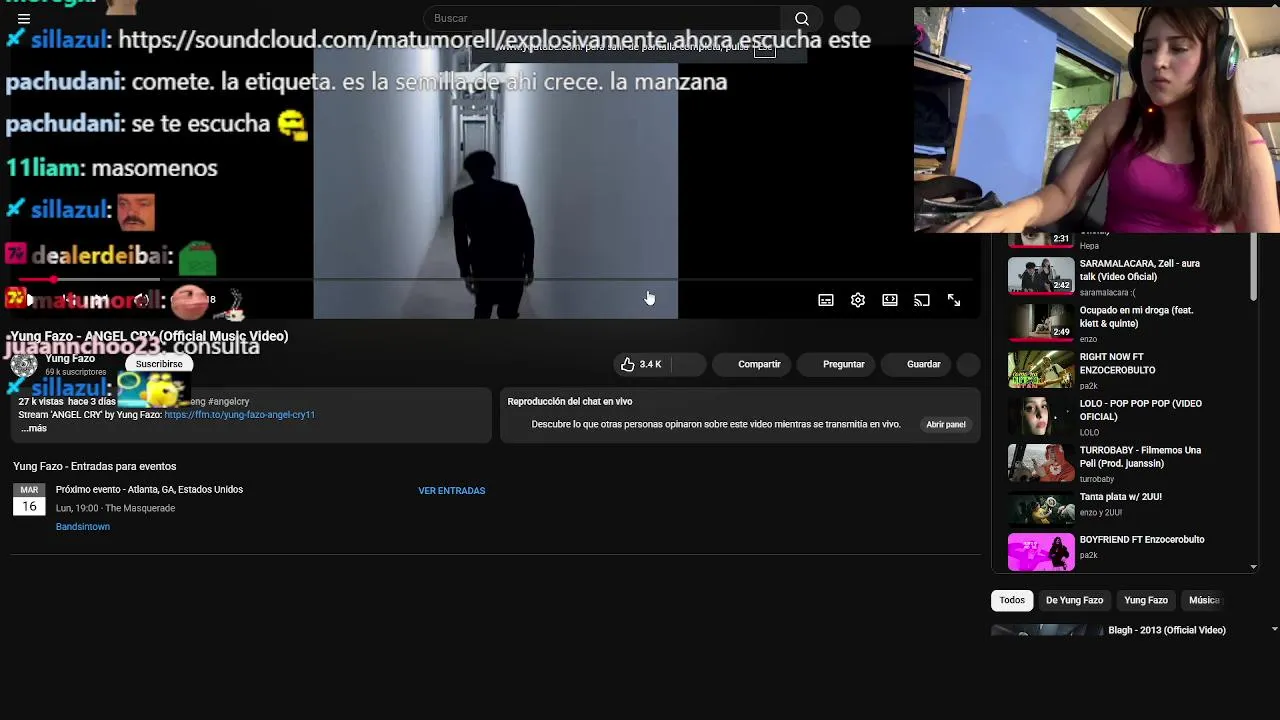Viewport: 1280px width, 720px height.
Task: Like the video, 3.4 K
Action: coord(641,364)
